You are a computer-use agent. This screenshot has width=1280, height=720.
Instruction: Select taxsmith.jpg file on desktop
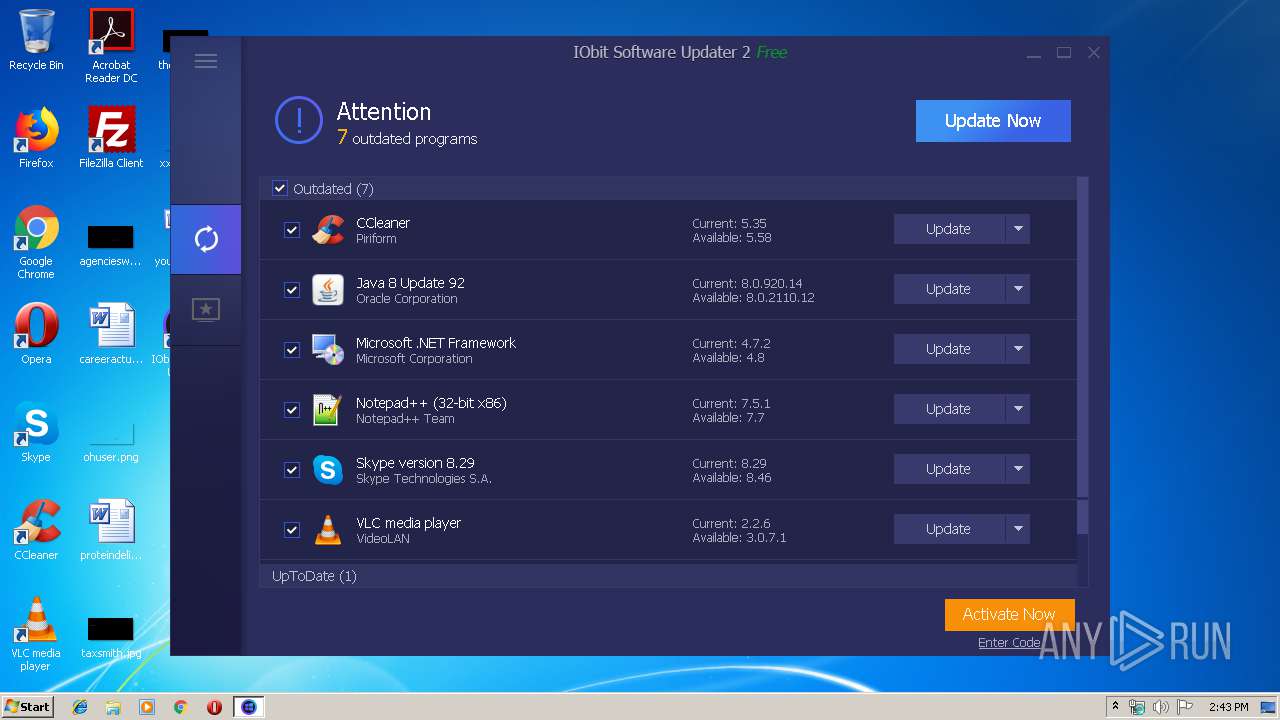tap(111, 638)
